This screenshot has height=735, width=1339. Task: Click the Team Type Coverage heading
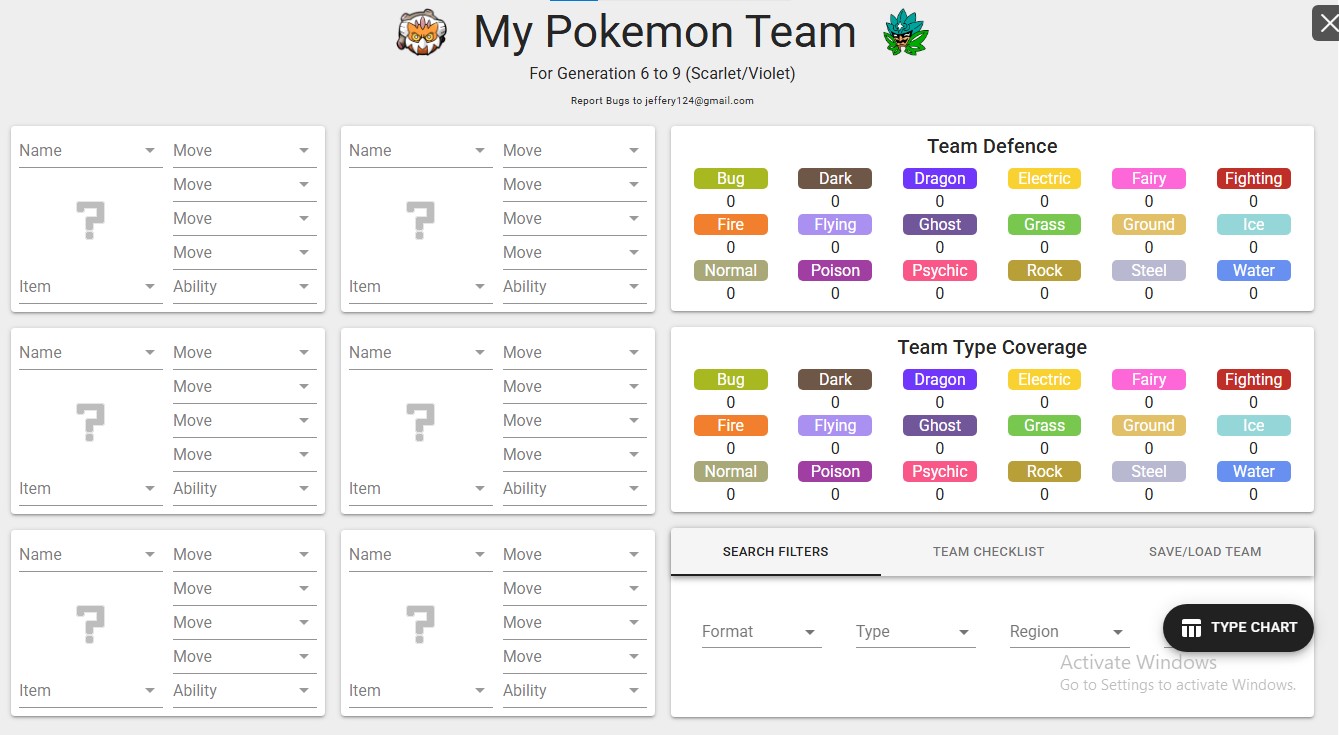point(992,348)
